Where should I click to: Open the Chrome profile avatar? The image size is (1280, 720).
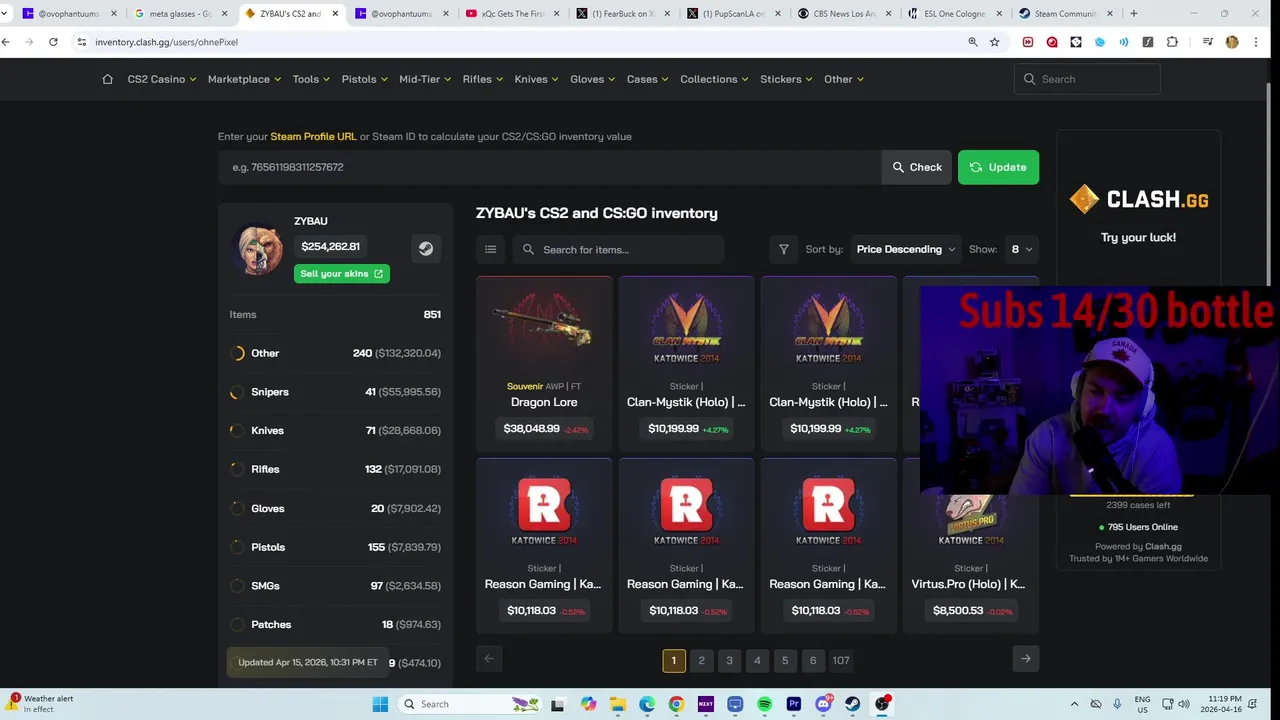click(x=1232, y=42)
